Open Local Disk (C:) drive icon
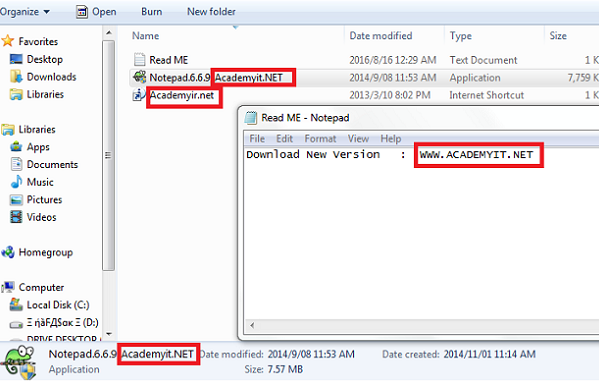599x387 pixels. click(16, 304)
